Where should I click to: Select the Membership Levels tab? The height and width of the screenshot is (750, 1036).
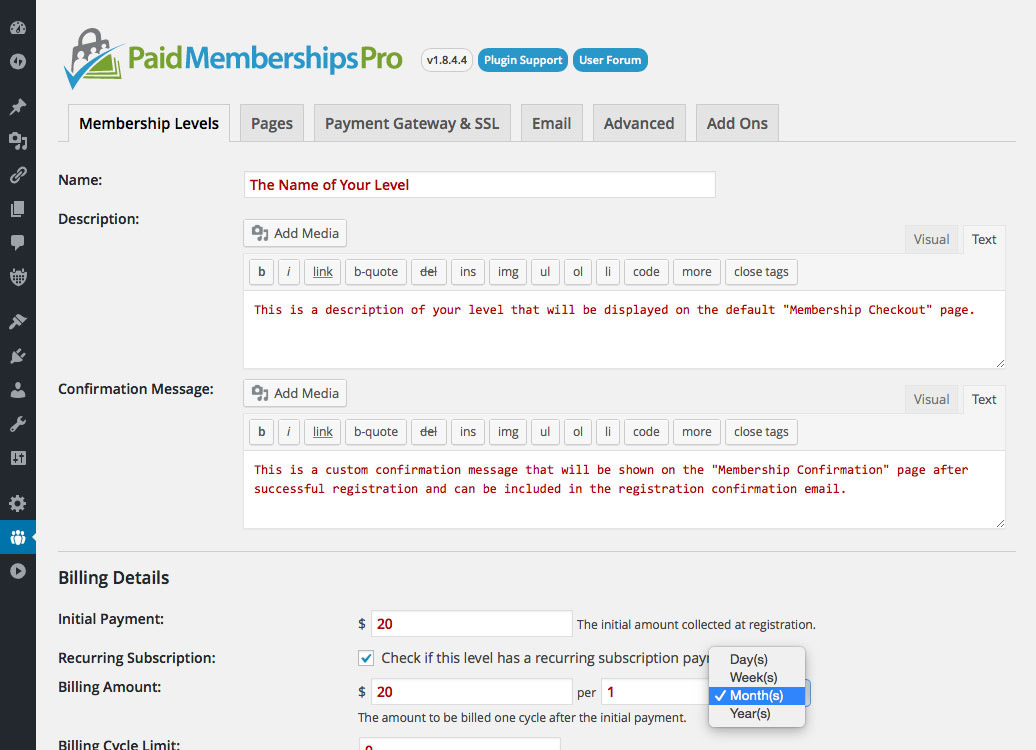(x=149, y=124)
